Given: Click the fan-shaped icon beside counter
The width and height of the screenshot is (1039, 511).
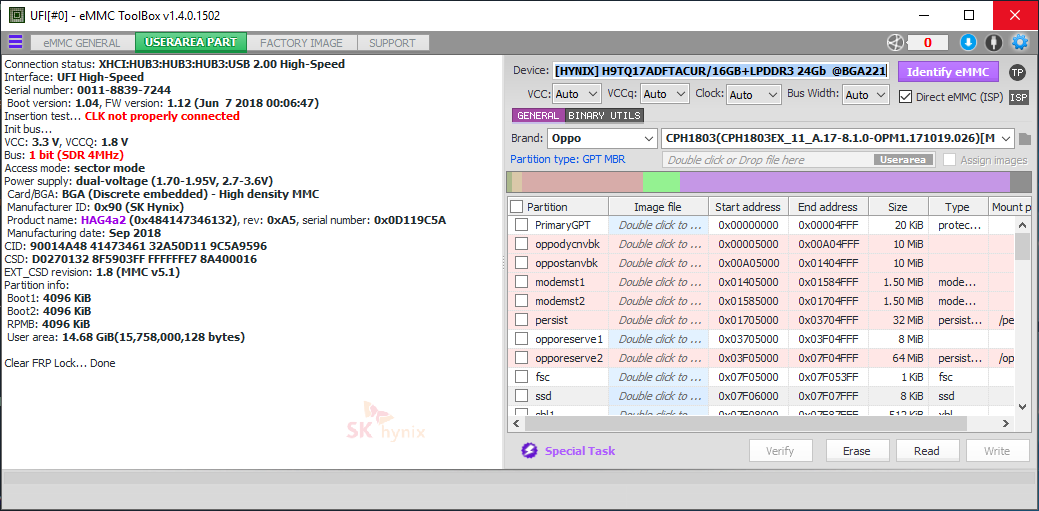Looking at the screenshot, I should (895, 42).
